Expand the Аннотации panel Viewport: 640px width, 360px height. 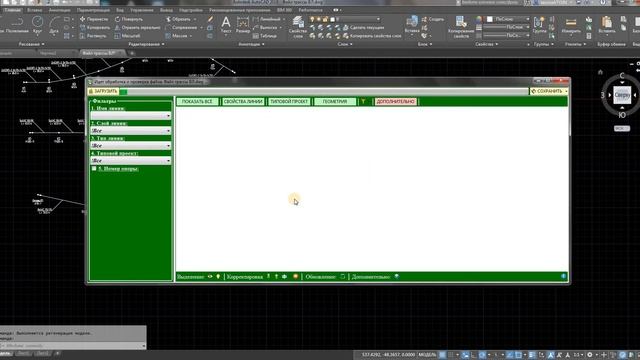251,44
